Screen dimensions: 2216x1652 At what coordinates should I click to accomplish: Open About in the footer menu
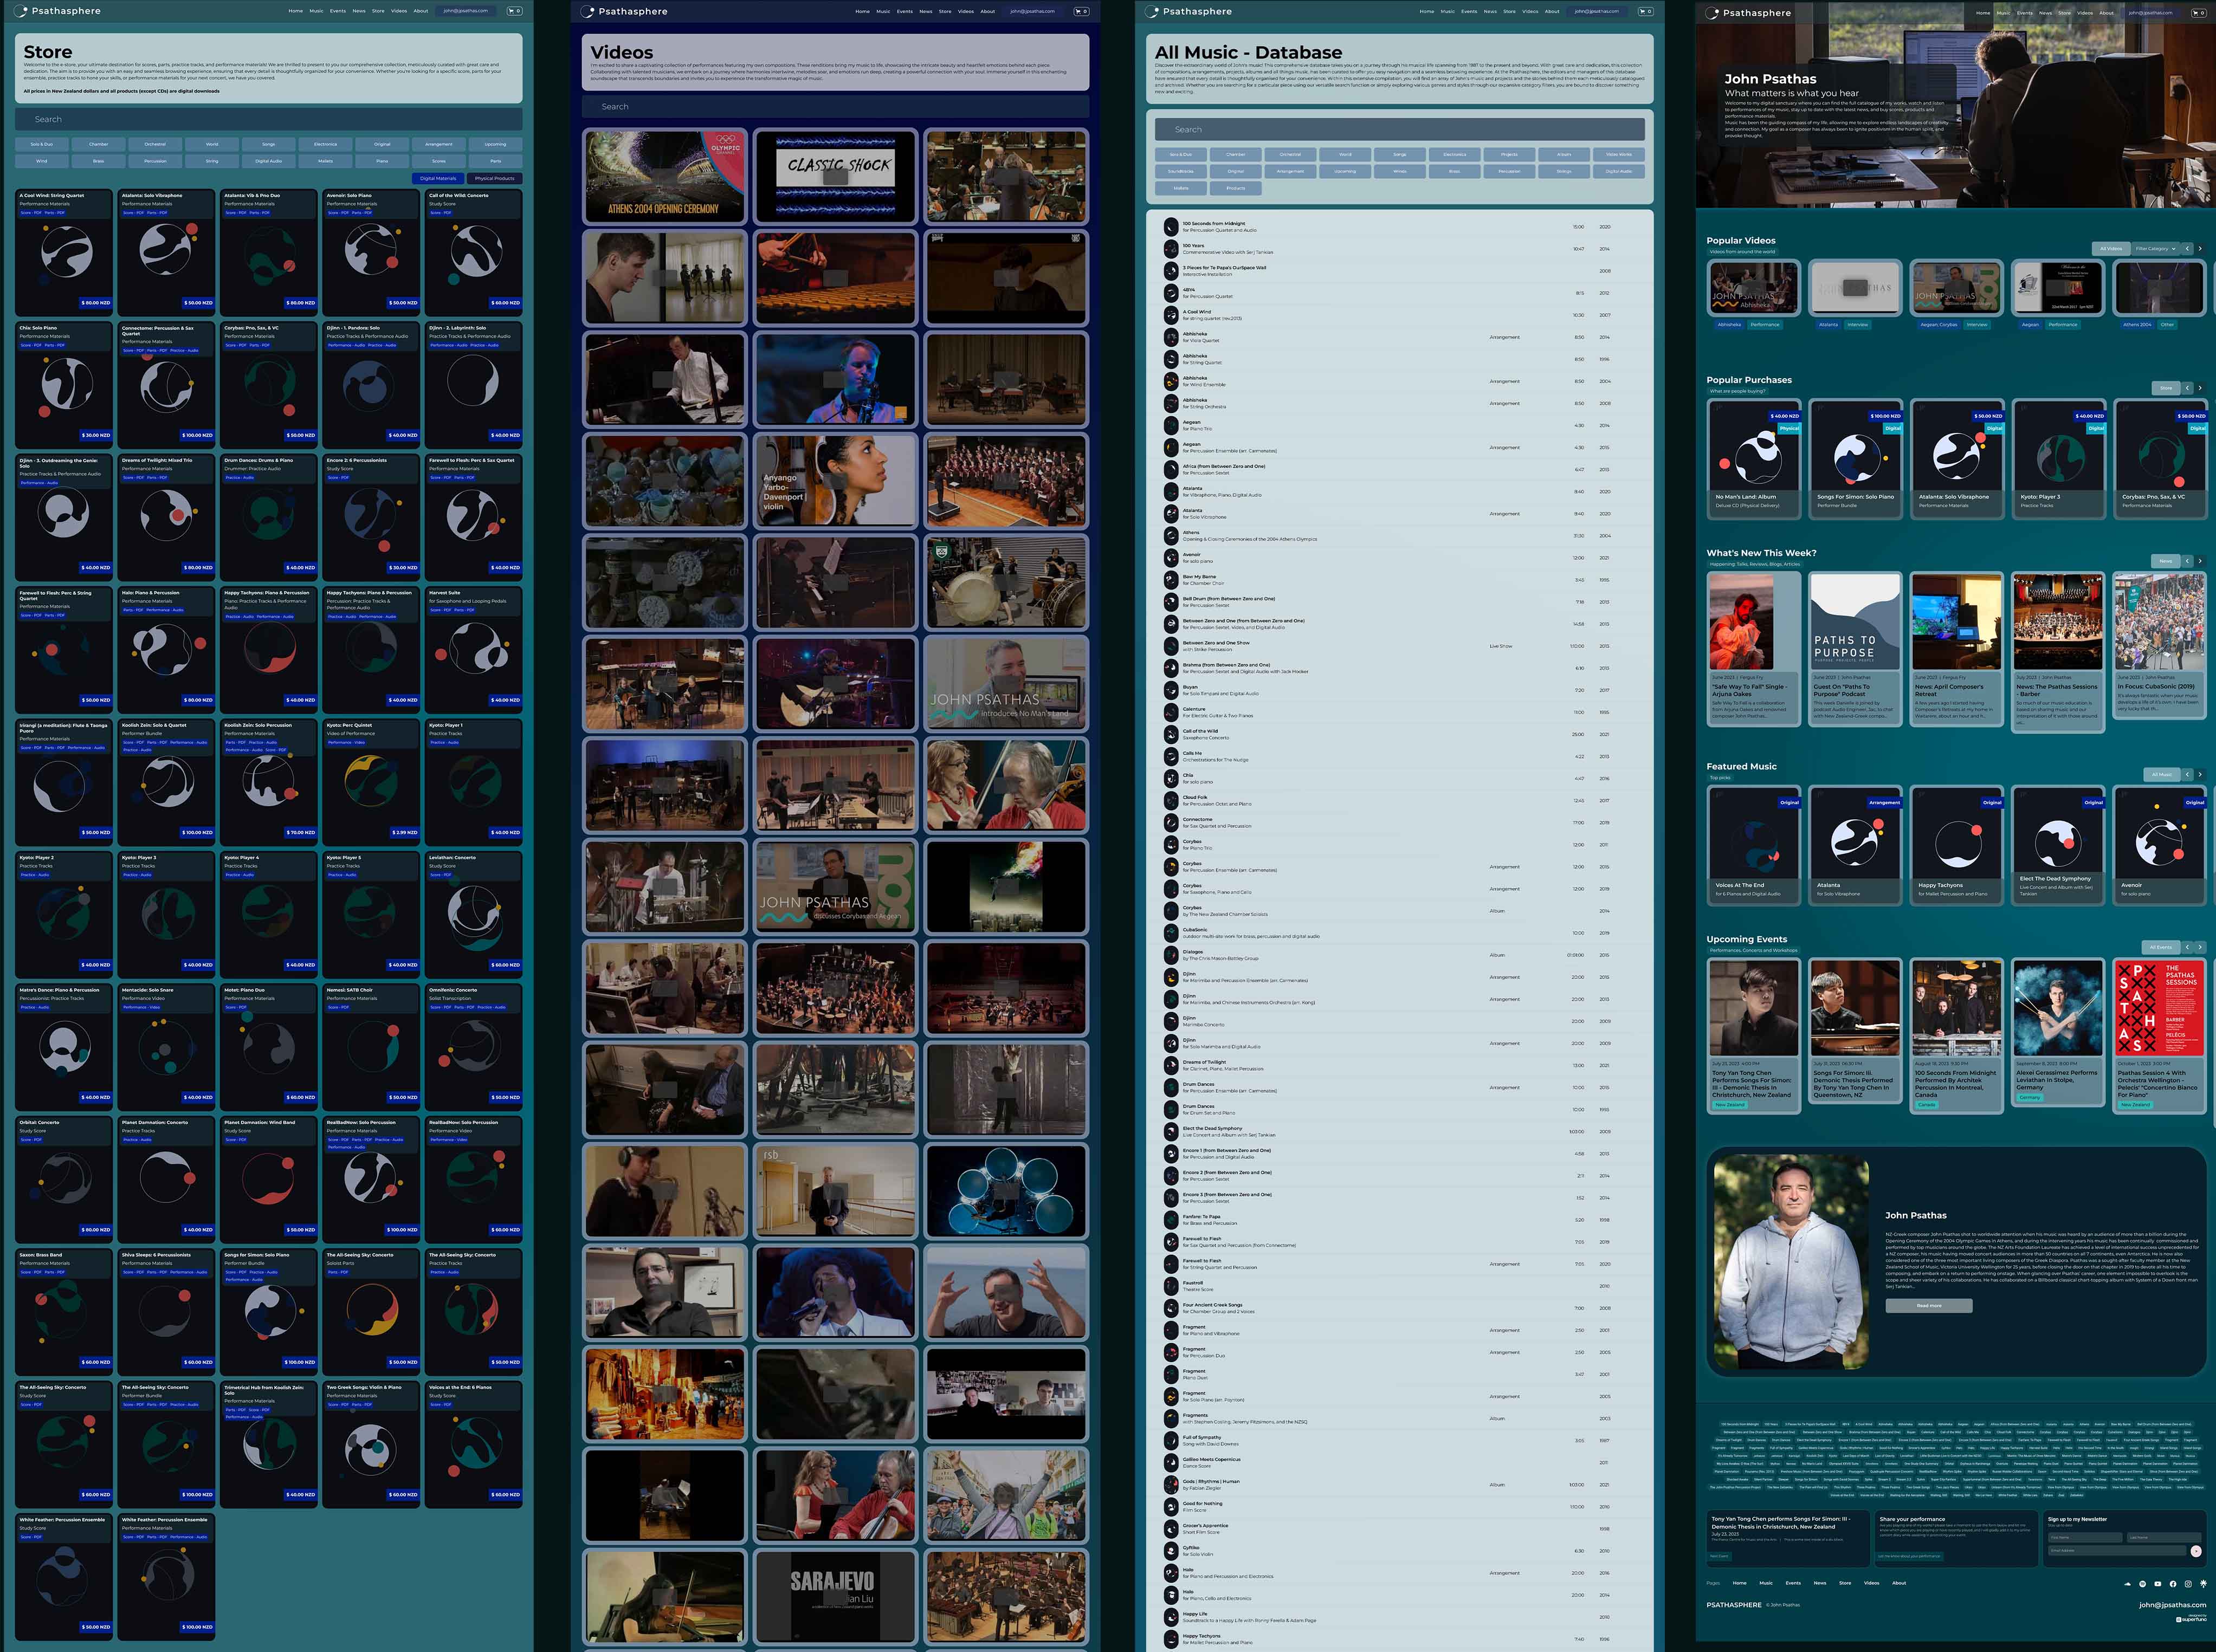[x=1898, y=1583]
